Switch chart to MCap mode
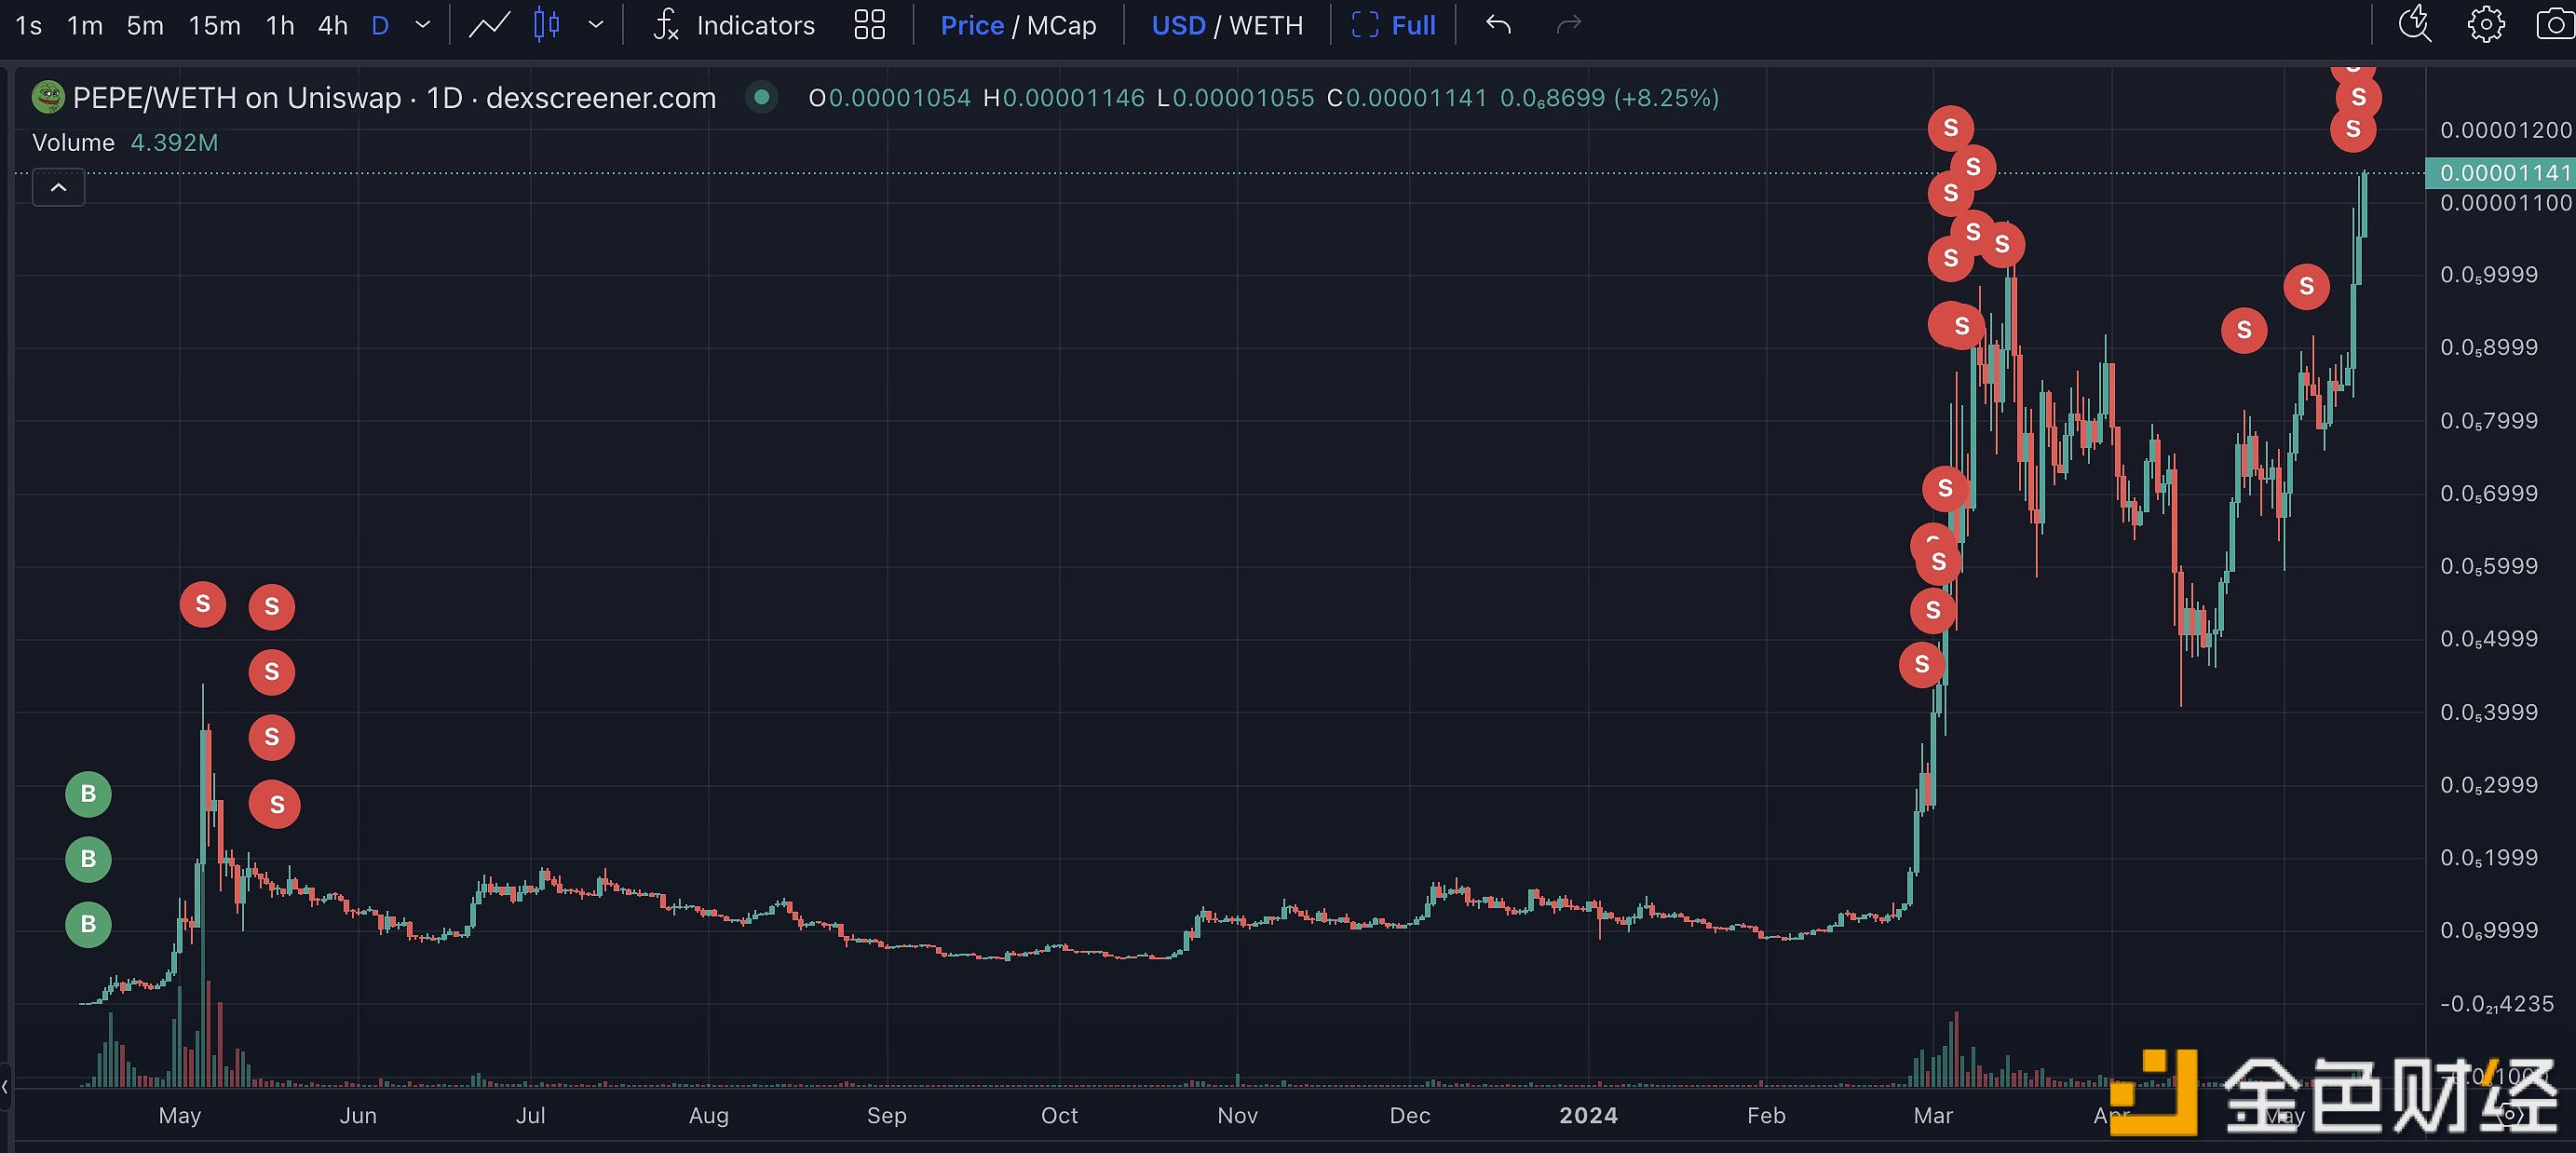The height and width of the screenshot is (1153, 2576). click(x=1062, y=26)
